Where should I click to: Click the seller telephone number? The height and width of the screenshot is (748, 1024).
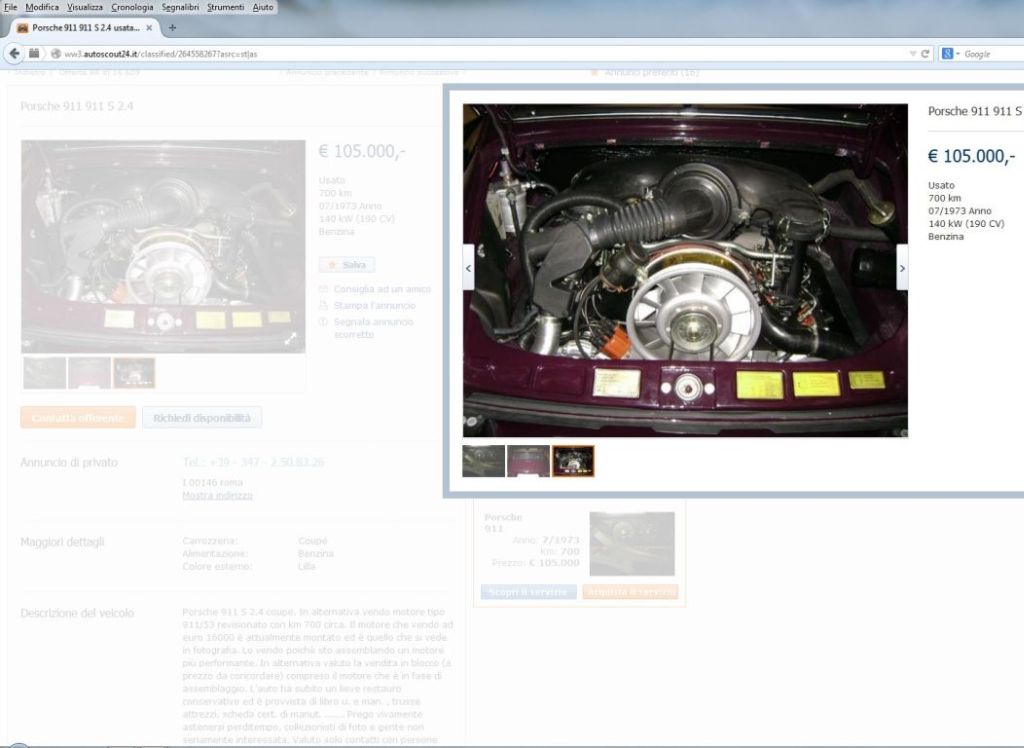[x=253, y=463]
